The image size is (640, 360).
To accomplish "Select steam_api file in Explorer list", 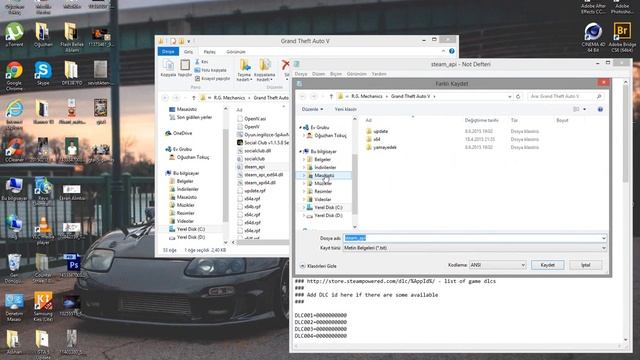I will (254, 167).
